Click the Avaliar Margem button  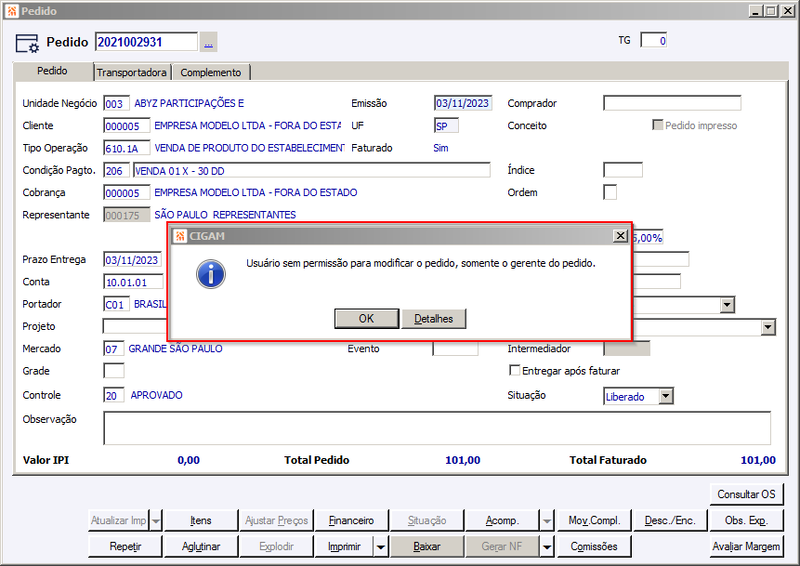[746, 547]
